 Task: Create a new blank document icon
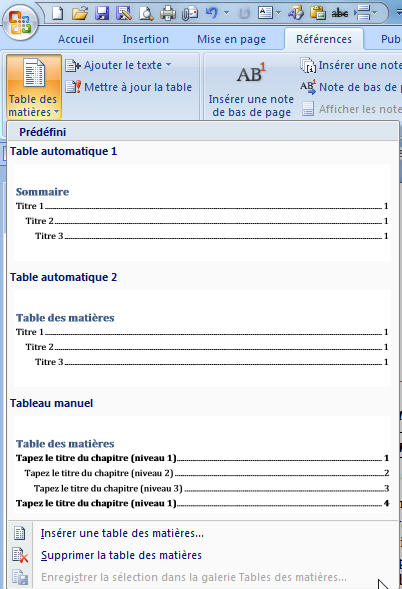click(x=57, y=13)
